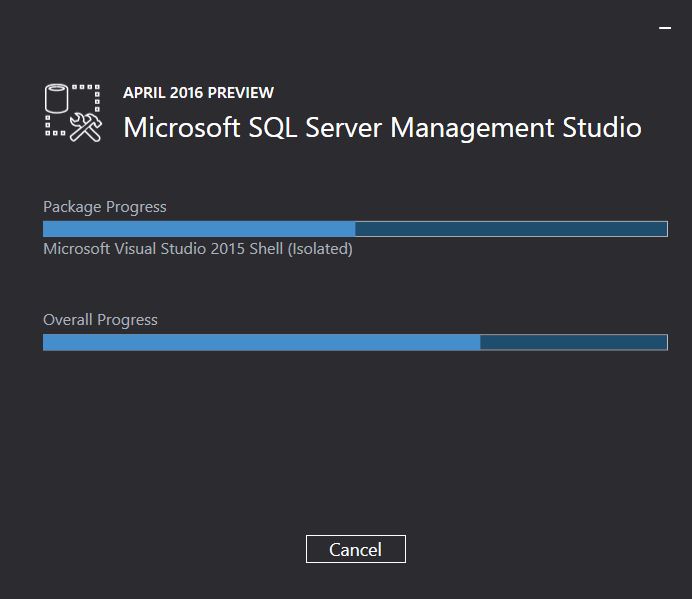Click the word Studio in the main title
The image size is (692, 599).
point(601,128)
